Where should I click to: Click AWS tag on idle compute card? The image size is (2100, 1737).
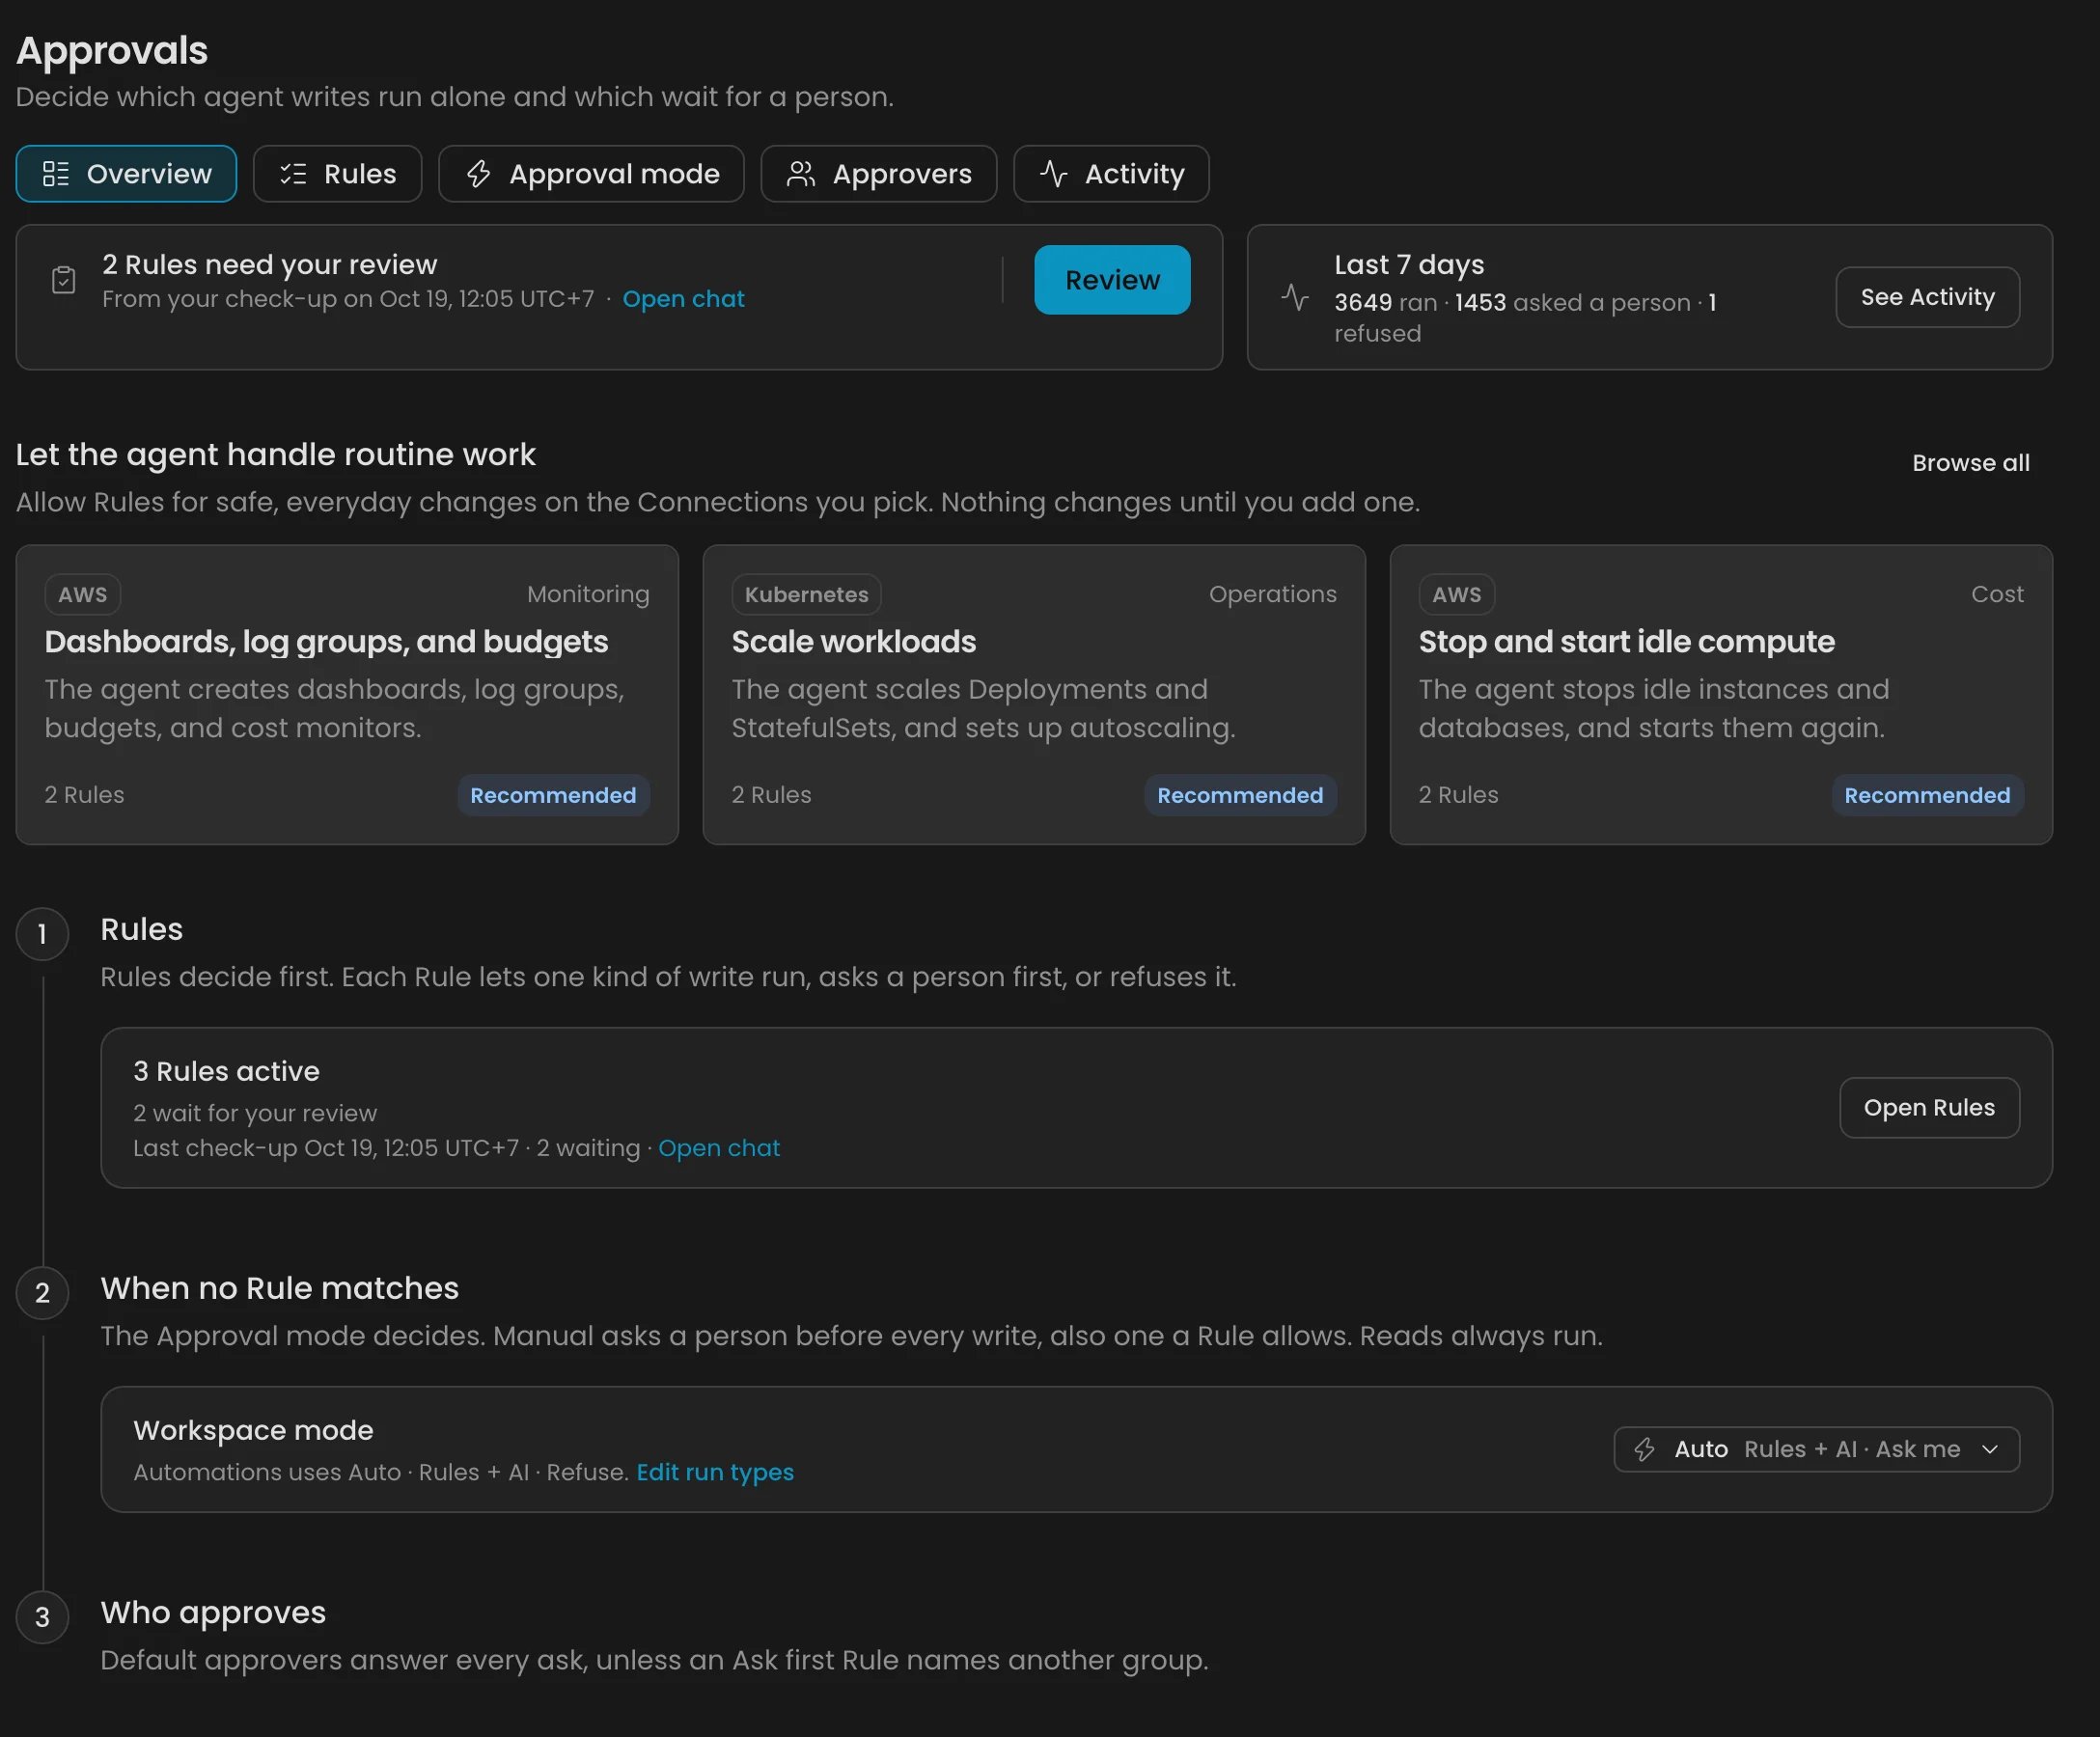pos(1456,594)
